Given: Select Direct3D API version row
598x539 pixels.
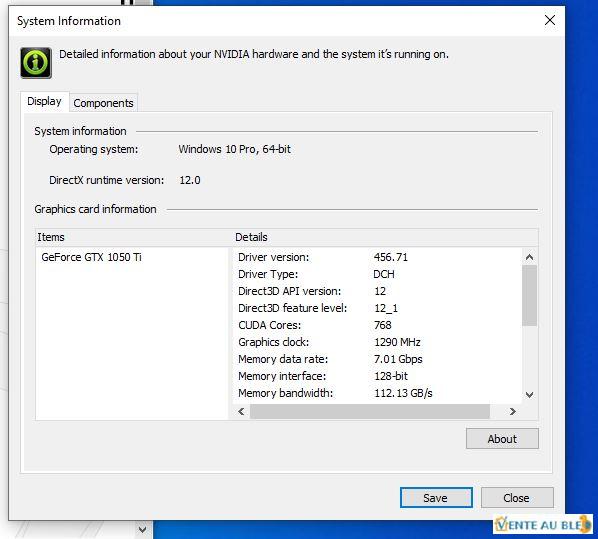Looking at the screenshot, I should [x=377, y=291].
